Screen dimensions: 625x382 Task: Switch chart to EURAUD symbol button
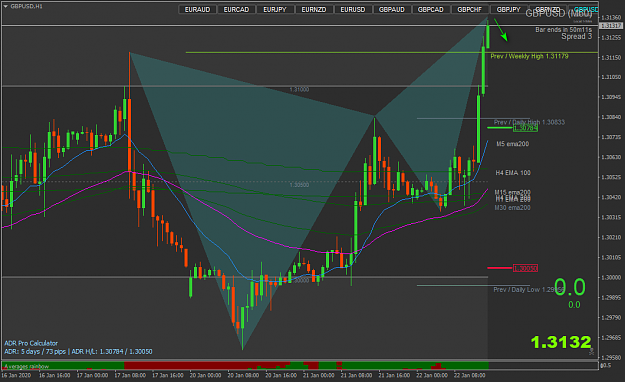click(x=198, y=10)
